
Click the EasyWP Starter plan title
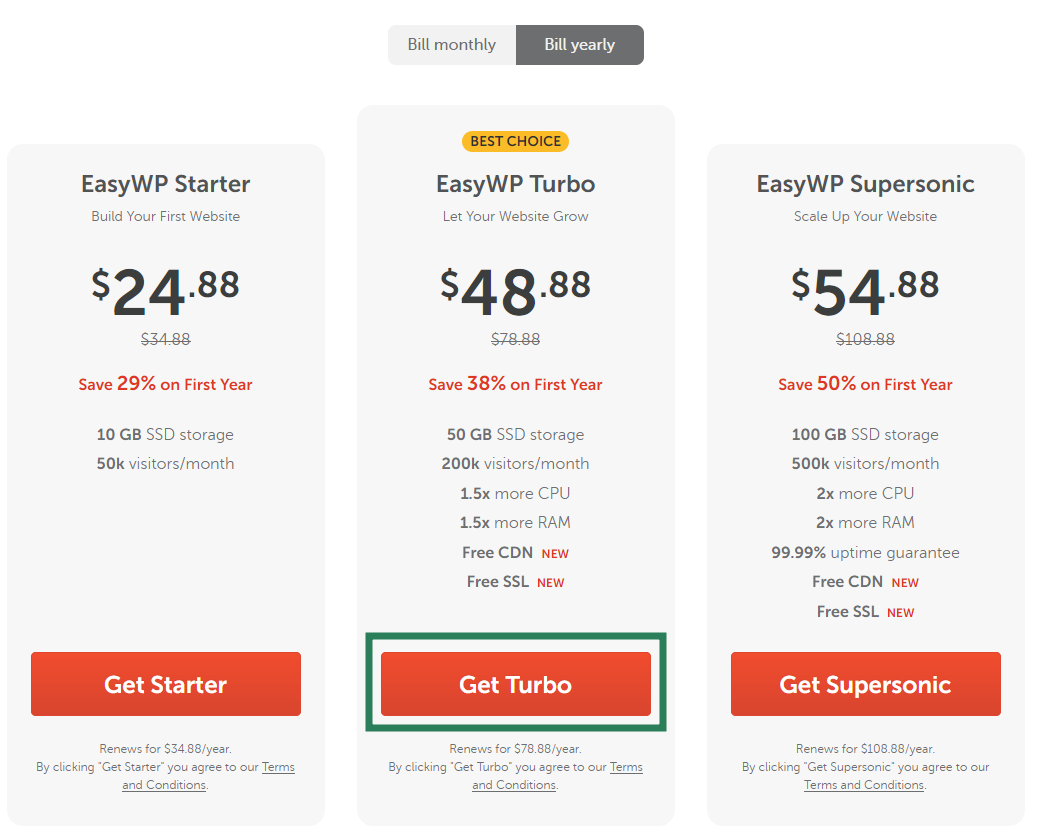pos(166,184)
